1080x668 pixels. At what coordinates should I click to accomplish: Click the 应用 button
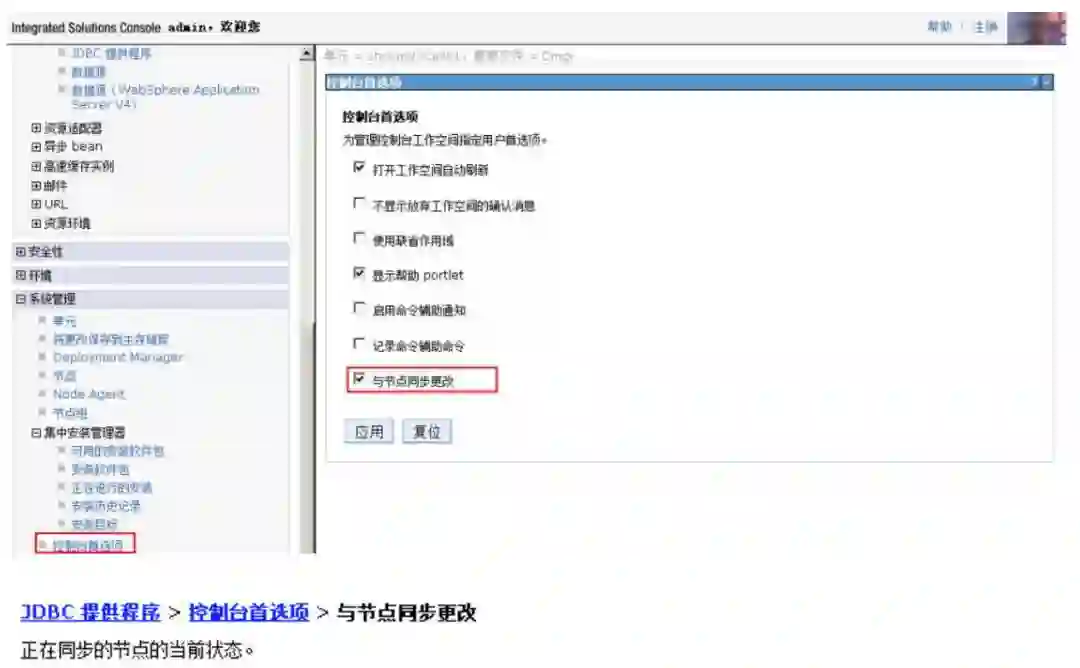(368, 432)
